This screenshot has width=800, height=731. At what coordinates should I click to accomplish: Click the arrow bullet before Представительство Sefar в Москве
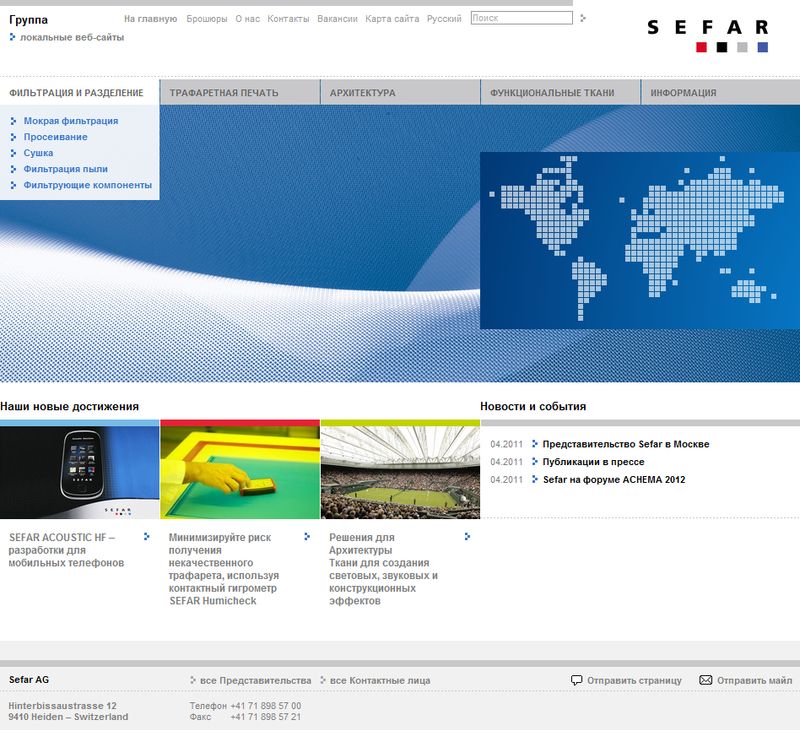coord(534,444)
